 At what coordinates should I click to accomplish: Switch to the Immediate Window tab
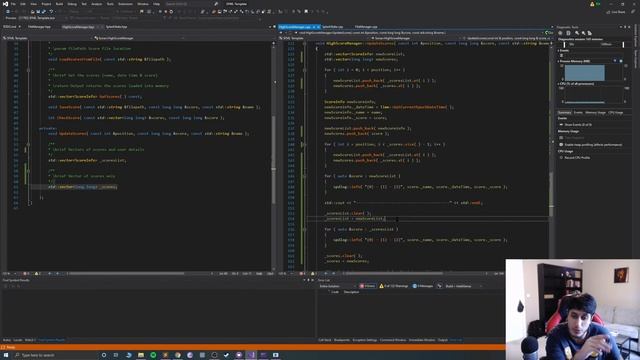[422, 340]
